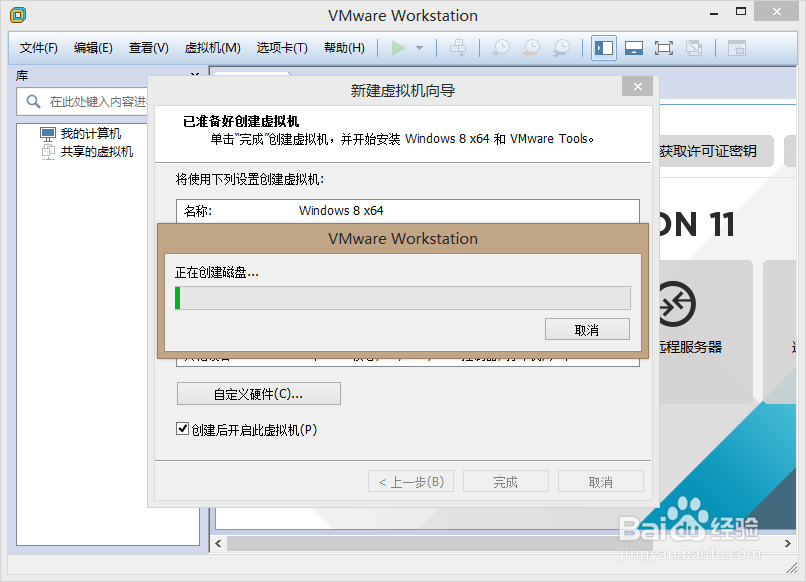The width and height of the screenshot is (806, 582).
Task: Click the take snapshot clock icon
Action: pos(501,48)
